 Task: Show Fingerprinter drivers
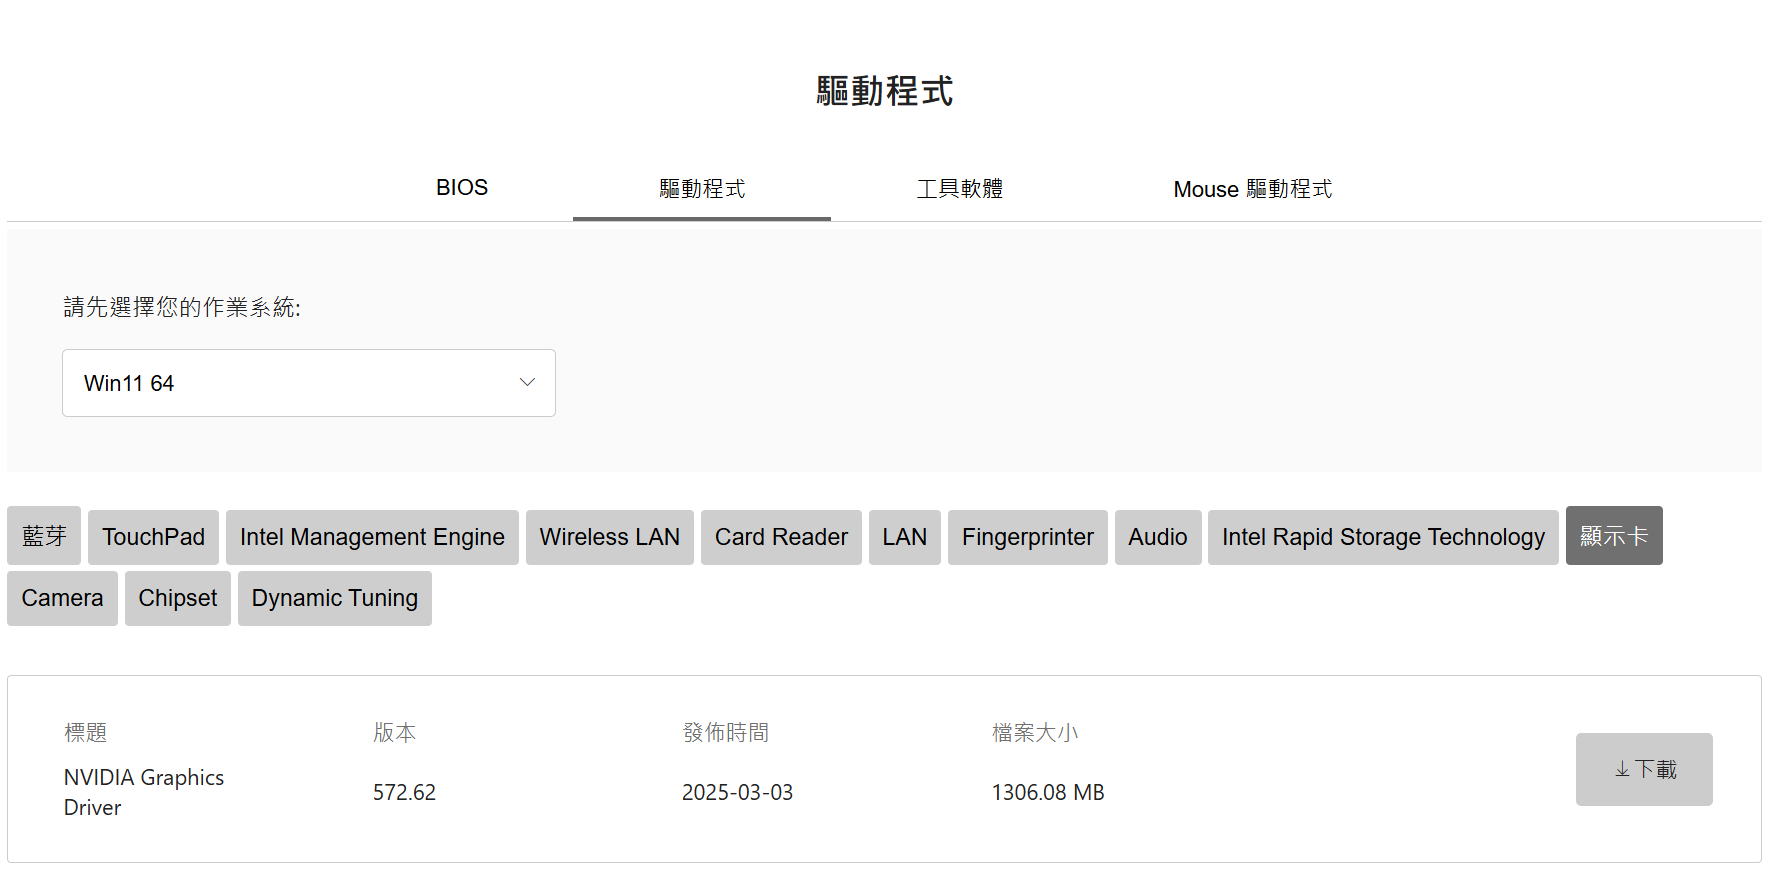click(x=1027, y=537)
